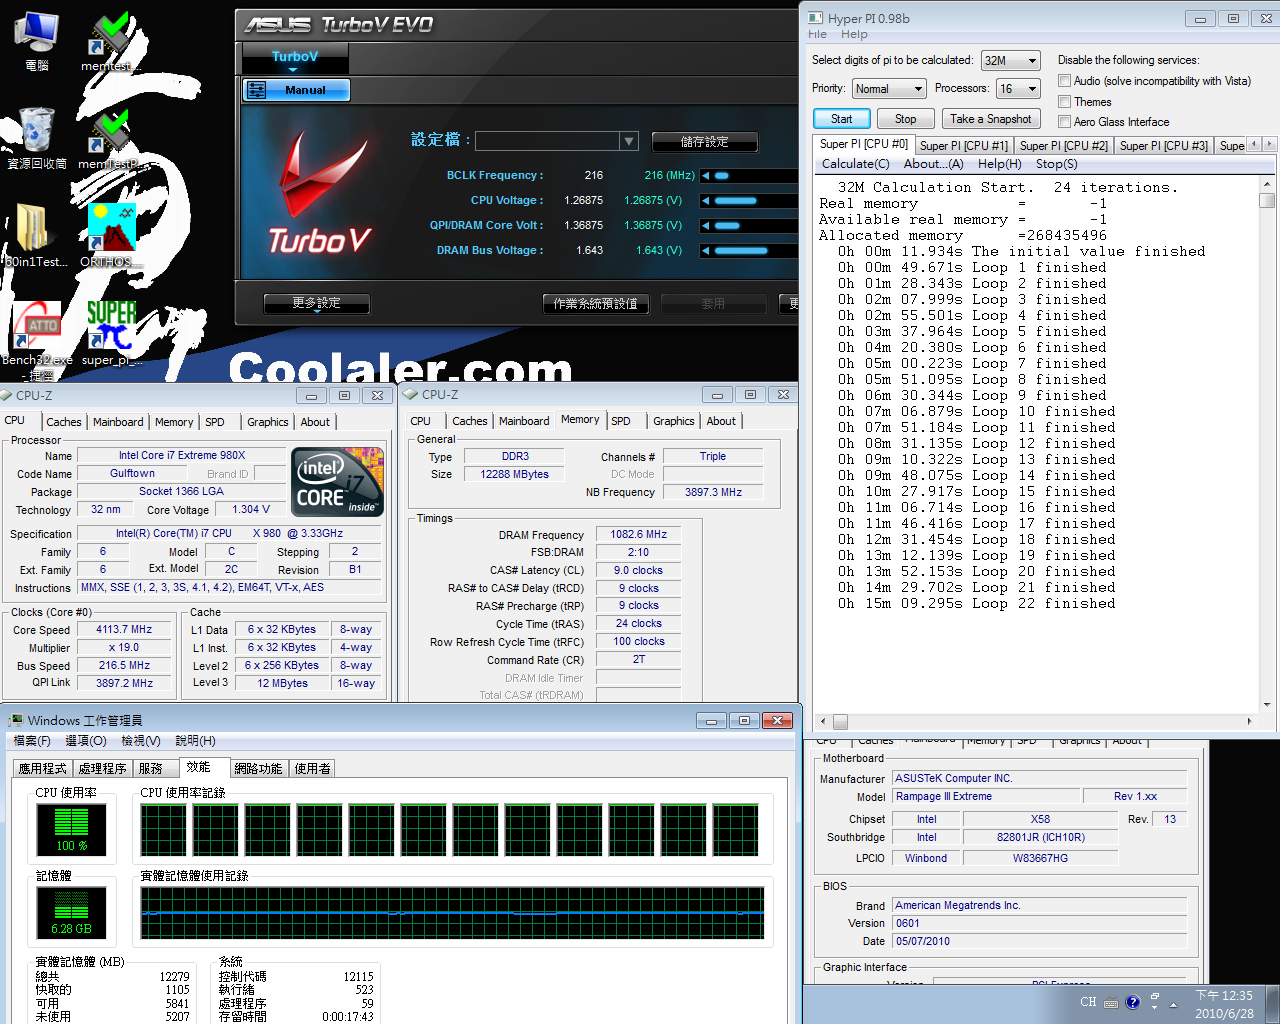Screen dimensions: 1280x1024
Task: Open the taskbar clock showing 12:35
Action: (x=1224, y=1004)
